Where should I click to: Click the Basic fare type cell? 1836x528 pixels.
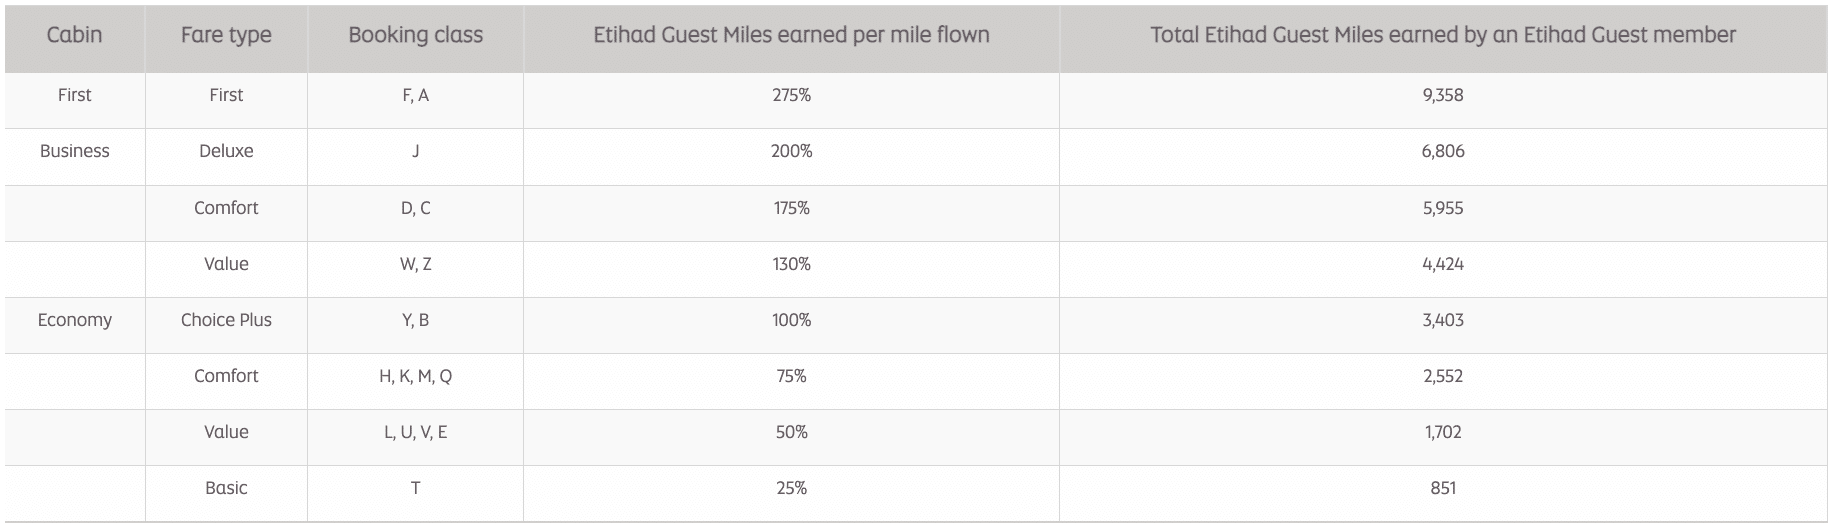pyautogui.click(x=226, y=488)
